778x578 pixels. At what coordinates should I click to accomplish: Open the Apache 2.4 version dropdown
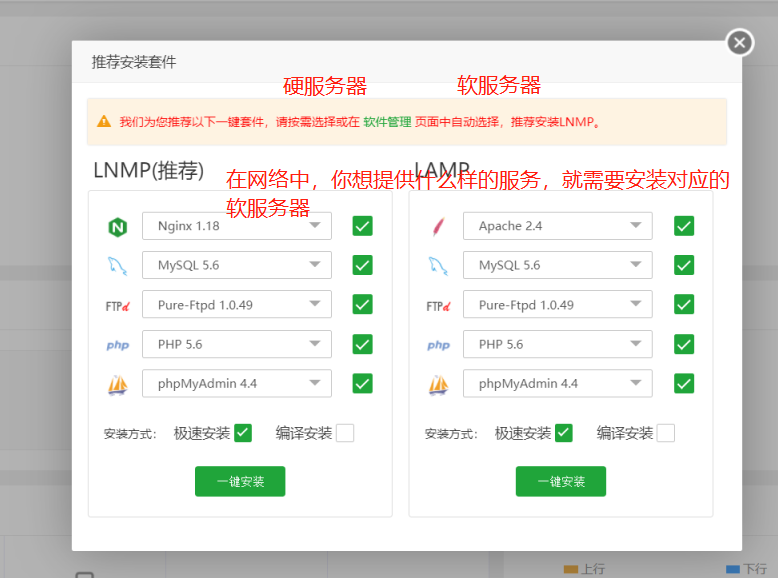tap(558, 226)
